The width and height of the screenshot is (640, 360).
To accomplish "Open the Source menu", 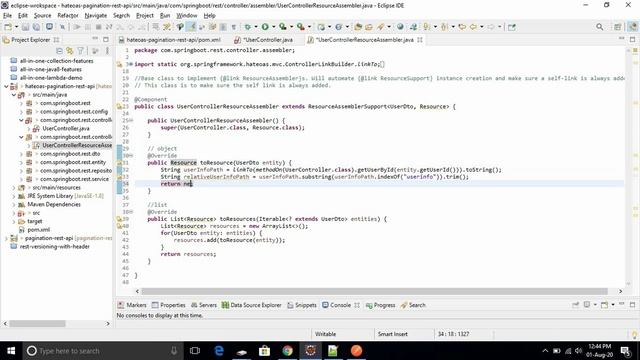I will tap(42, 16).
